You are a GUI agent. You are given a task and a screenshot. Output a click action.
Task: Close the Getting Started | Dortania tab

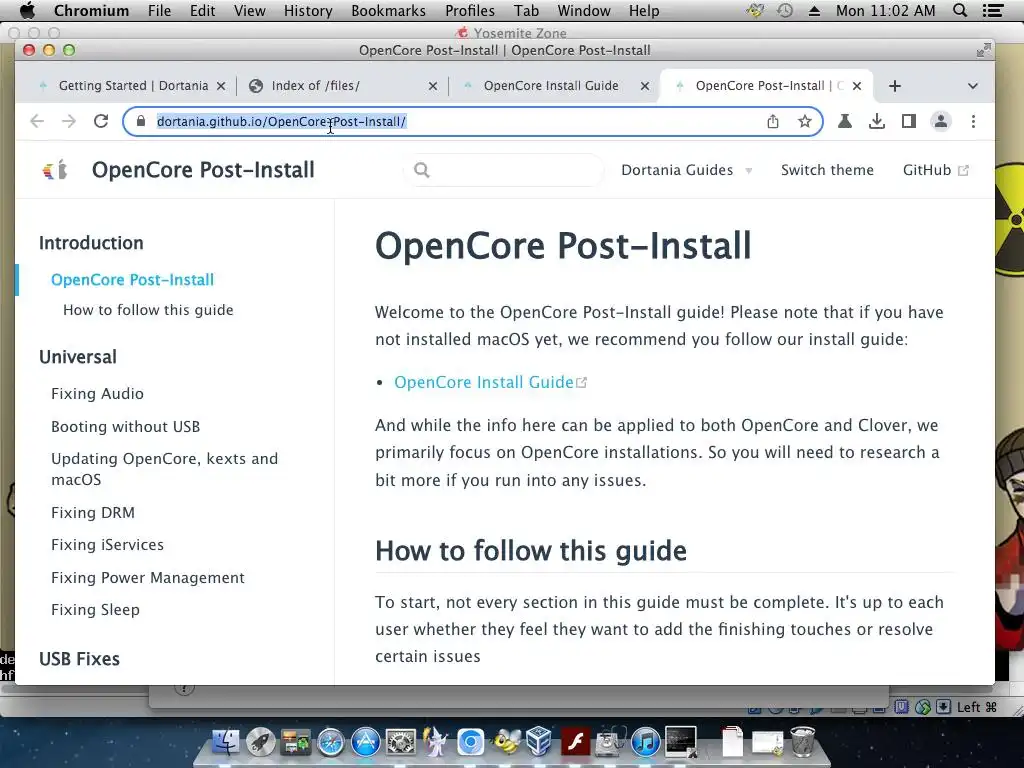point(221,86)
